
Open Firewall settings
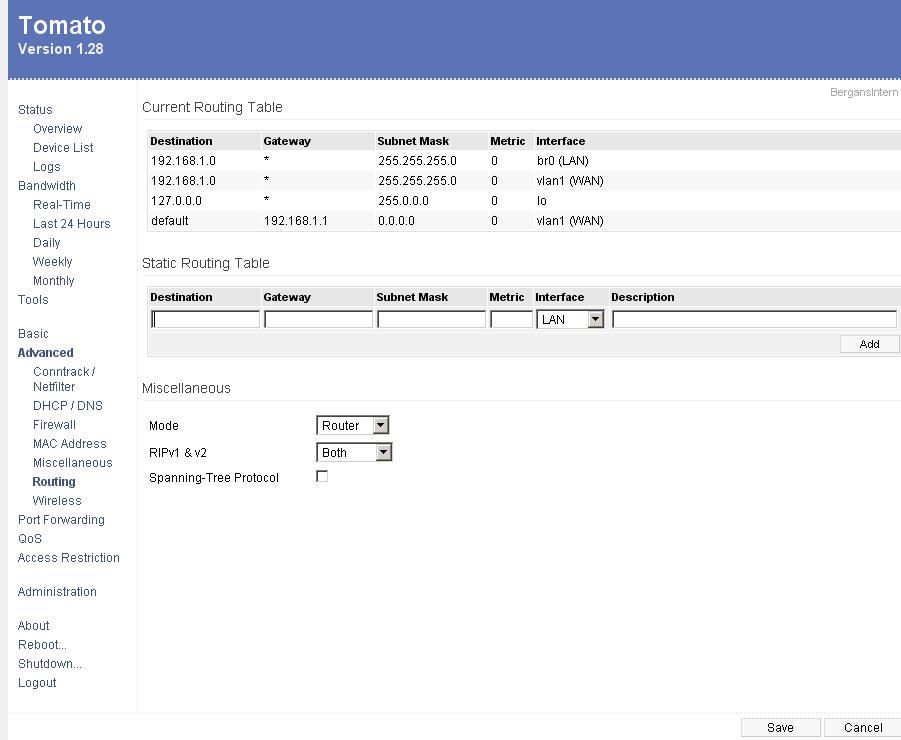coord(54,425)
